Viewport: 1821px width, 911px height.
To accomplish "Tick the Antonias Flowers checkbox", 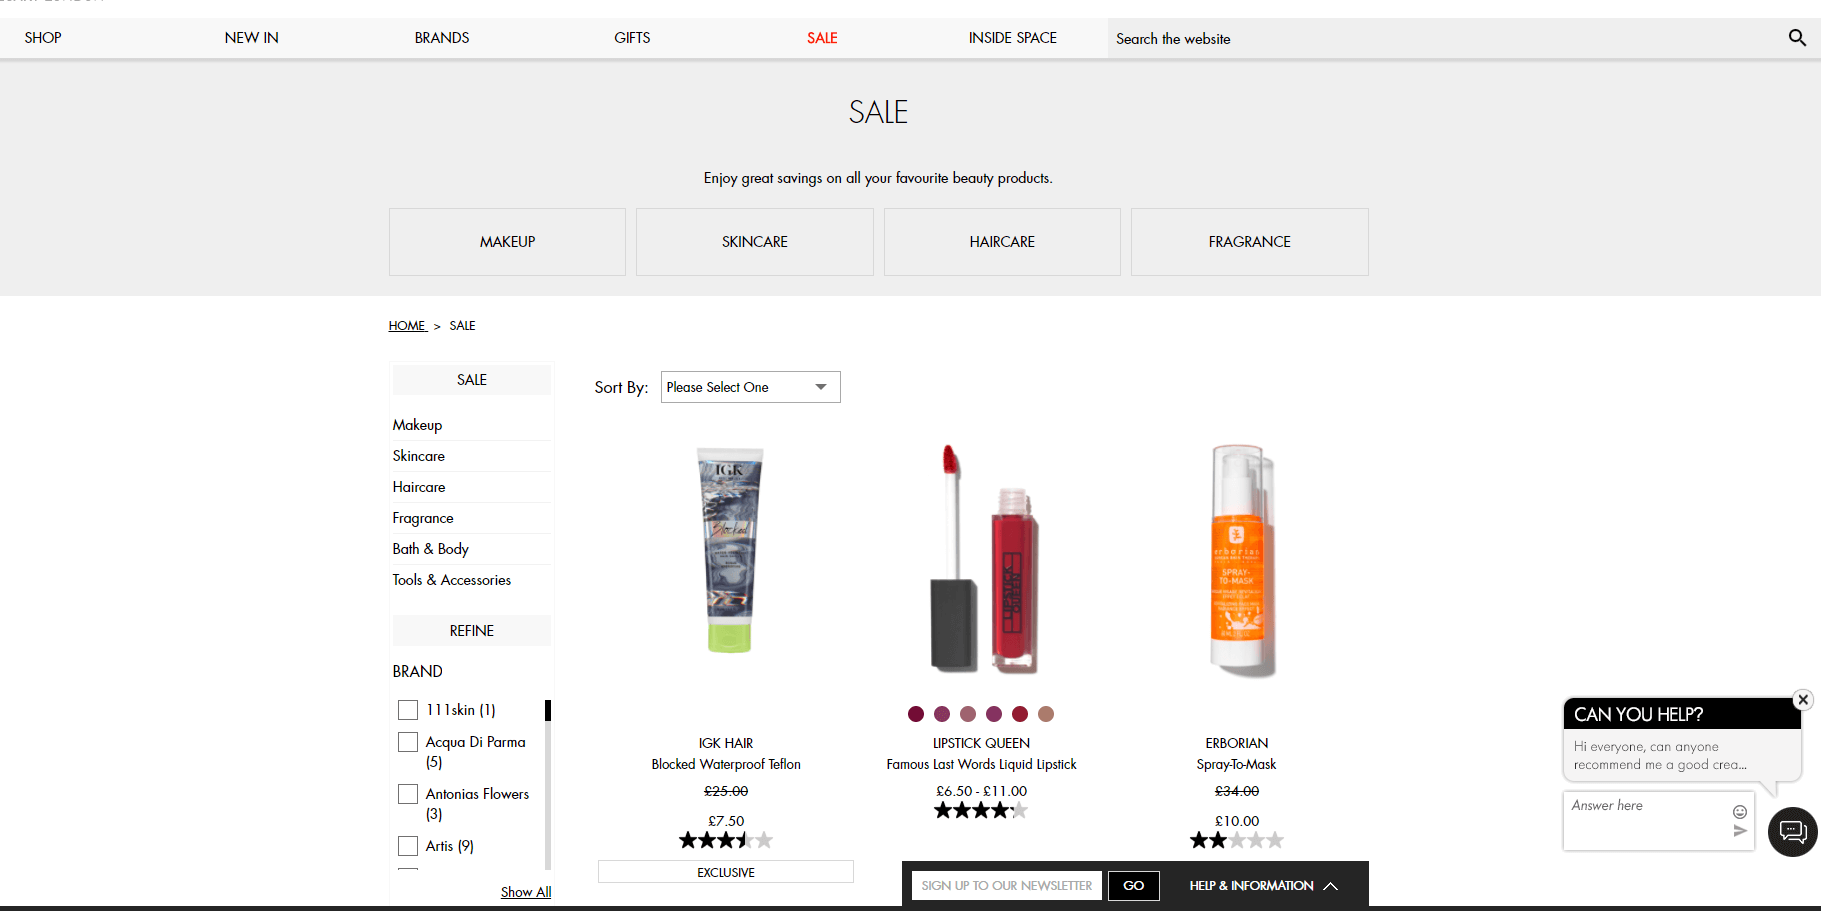I will point(408,794).
